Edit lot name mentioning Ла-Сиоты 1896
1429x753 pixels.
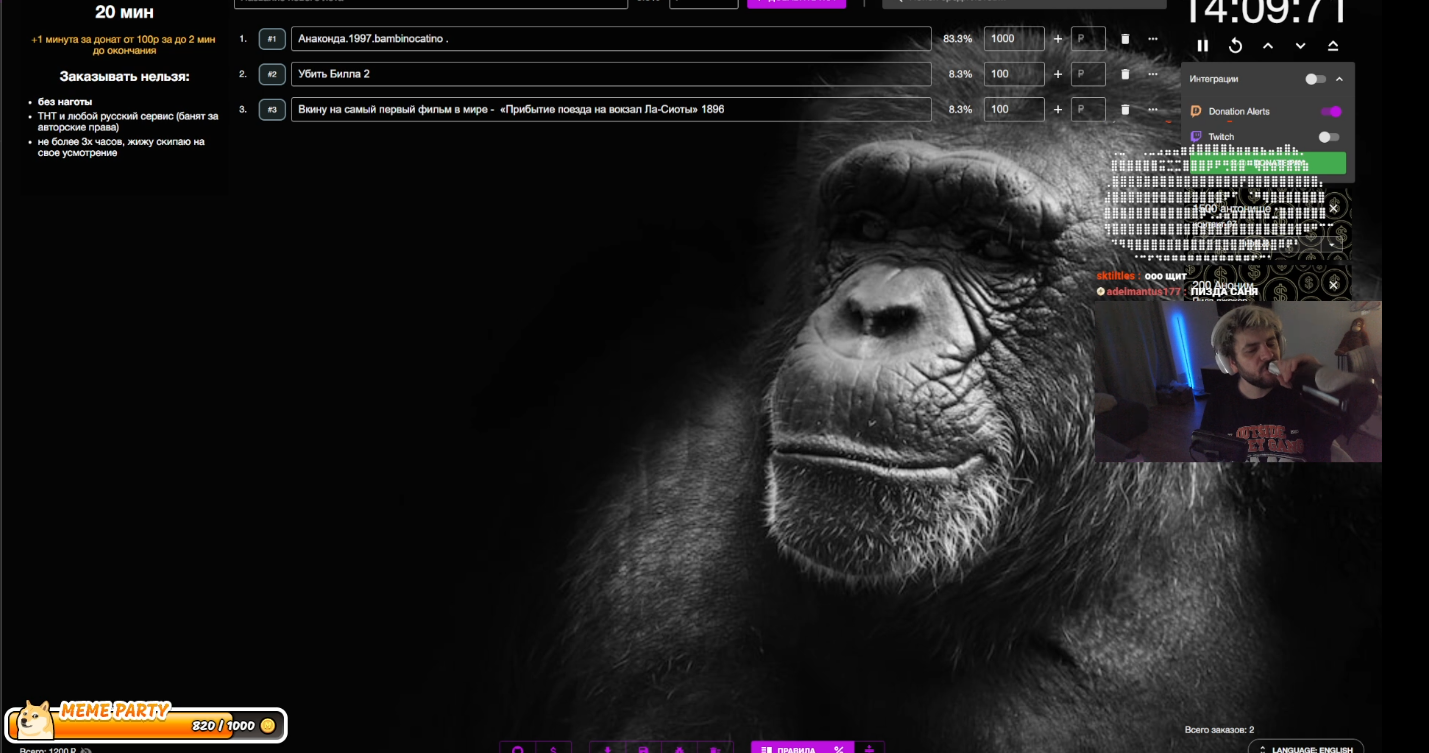click(x=611, y=109)
